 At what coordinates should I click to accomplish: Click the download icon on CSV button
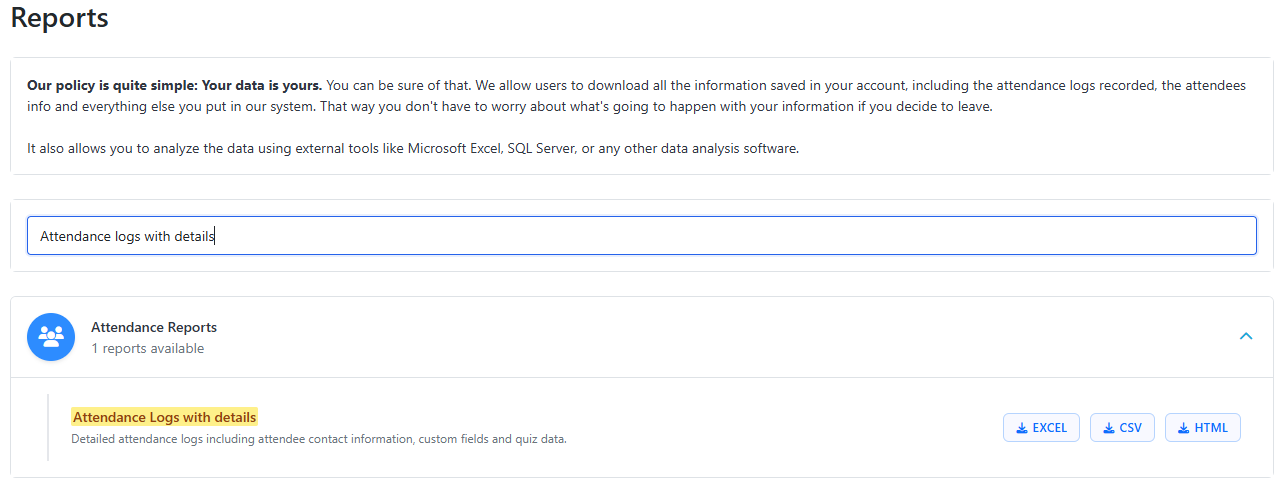(1109, 428)
